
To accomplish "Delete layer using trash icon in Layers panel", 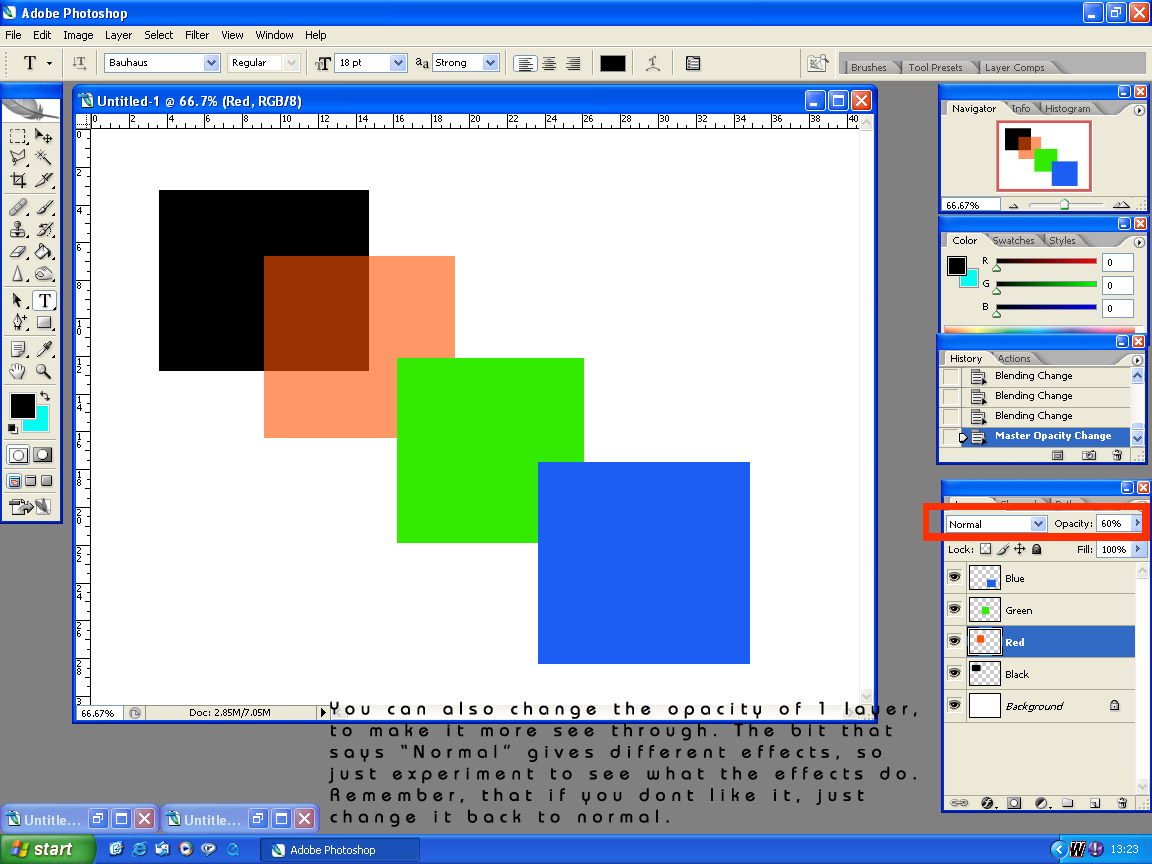I will (1122, 803).
